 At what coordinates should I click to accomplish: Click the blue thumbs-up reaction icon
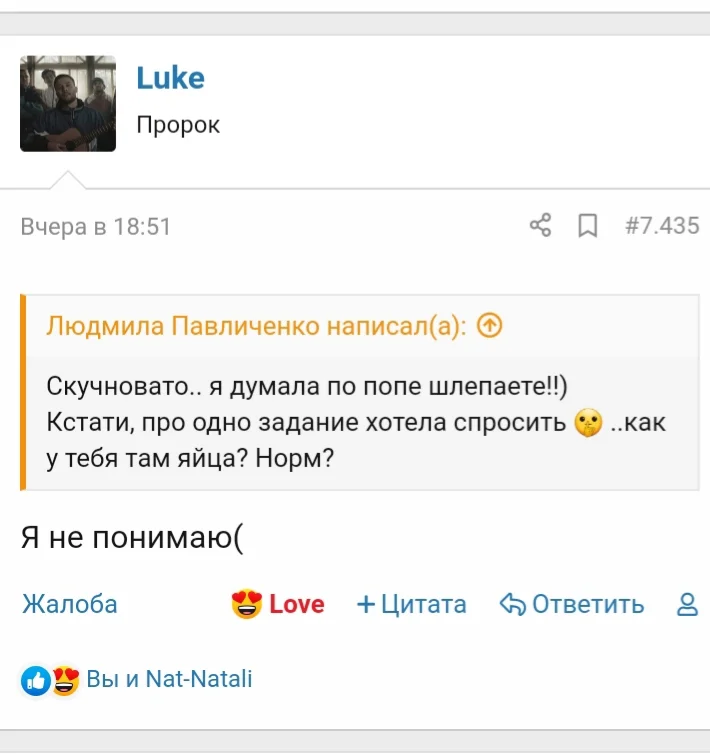[x=36, y=681]
